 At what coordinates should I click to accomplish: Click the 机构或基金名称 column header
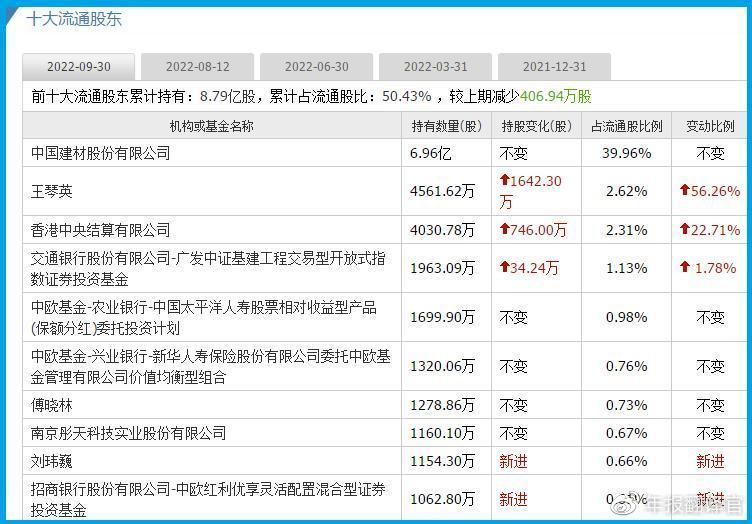(212, 126)
